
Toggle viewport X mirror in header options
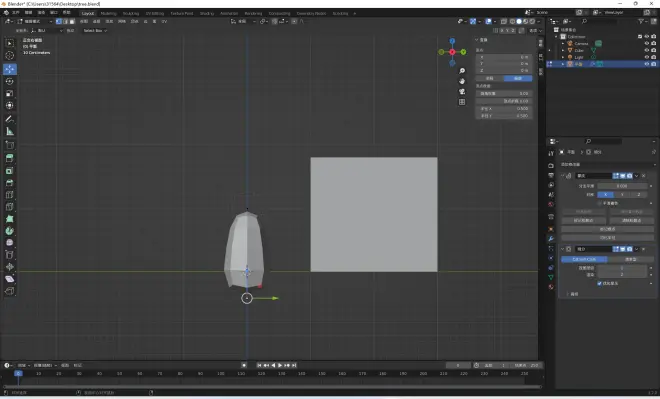[502, 30]
